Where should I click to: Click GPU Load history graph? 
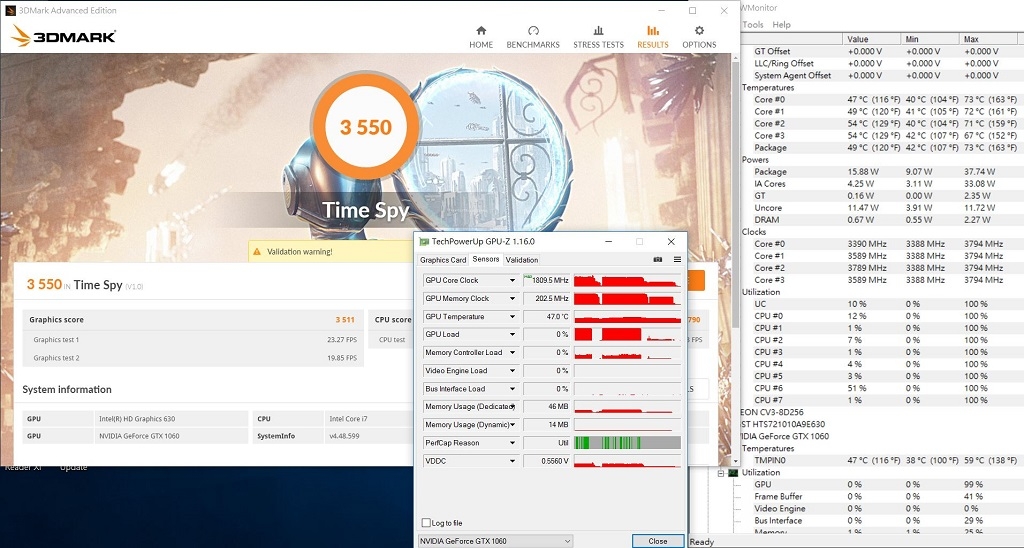click(x=628, y=334)
